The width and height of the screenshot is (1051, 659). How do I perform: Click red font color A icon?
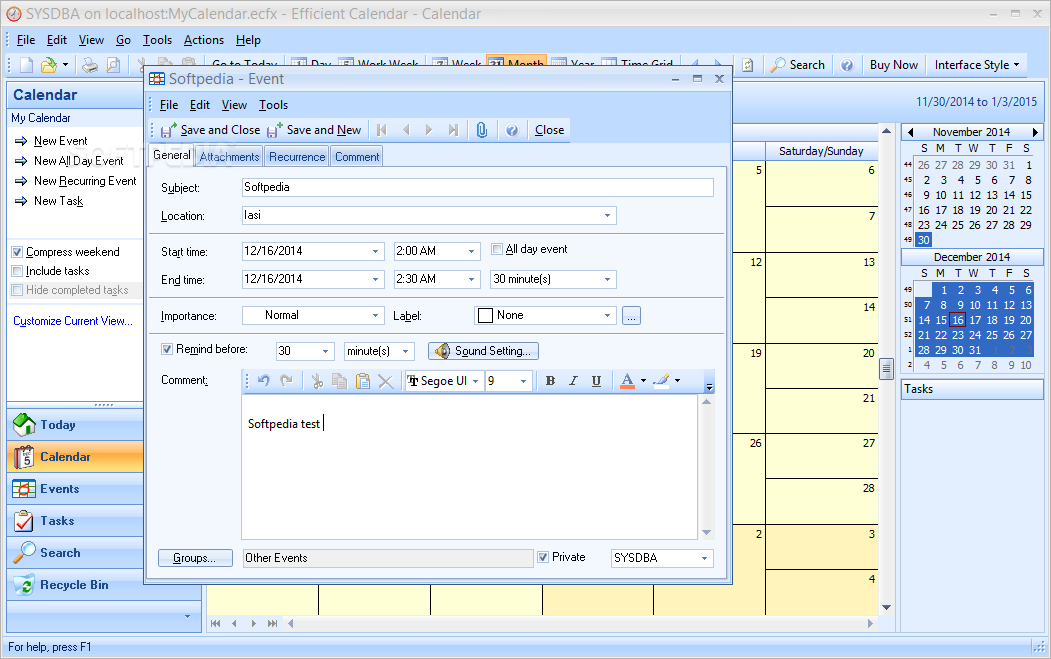[627, 381]
